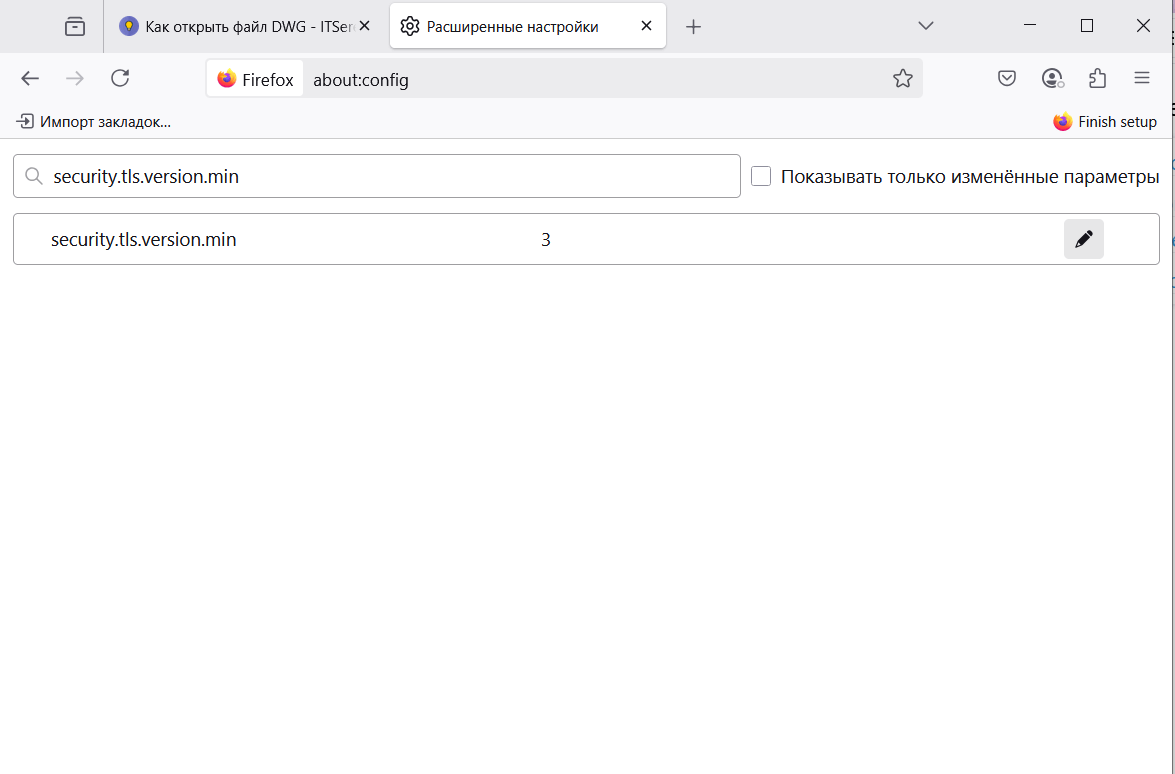Expand the list-all-tabs chevron

925,25
